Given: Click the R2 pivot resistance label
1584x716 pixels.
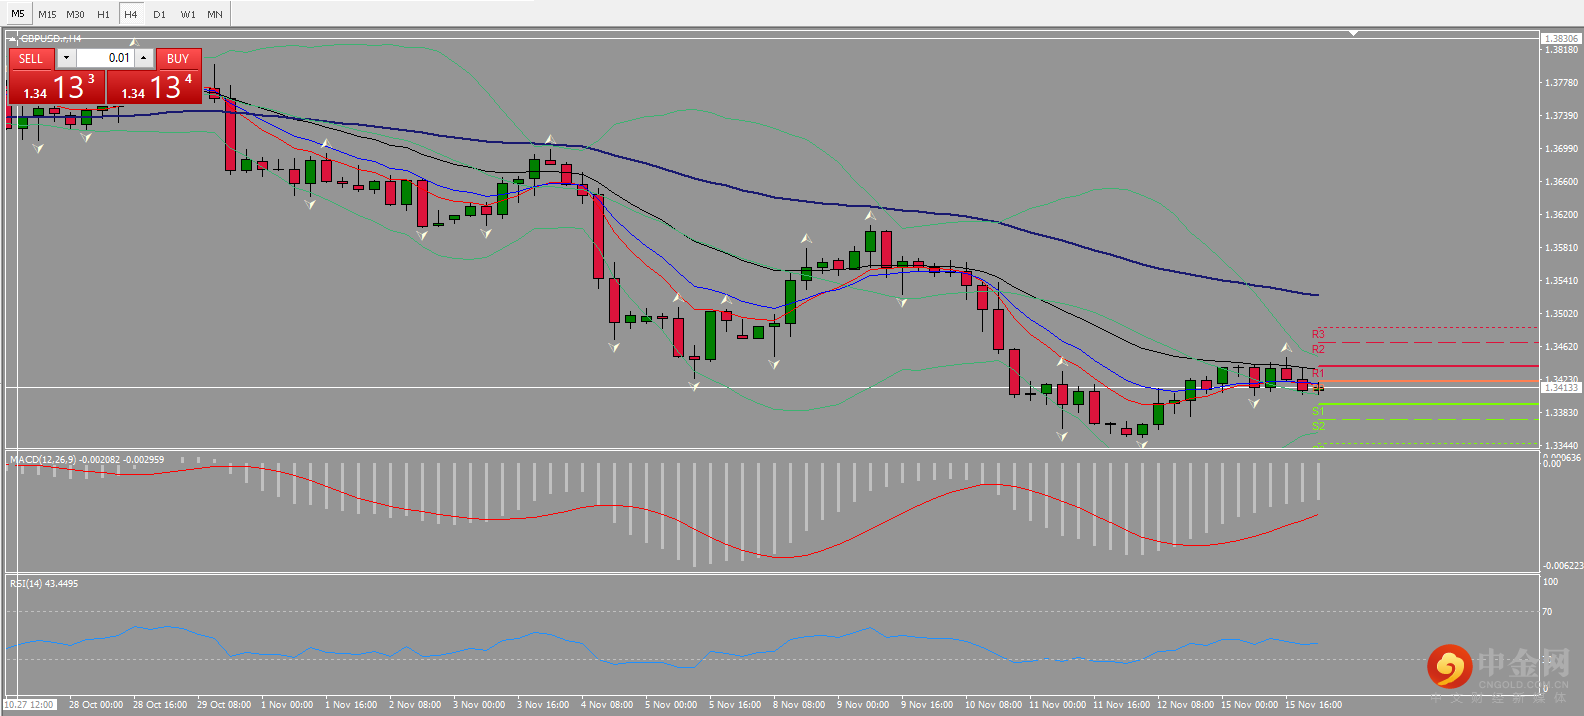Looking at the screenshot, I should tap(1318, 349).
